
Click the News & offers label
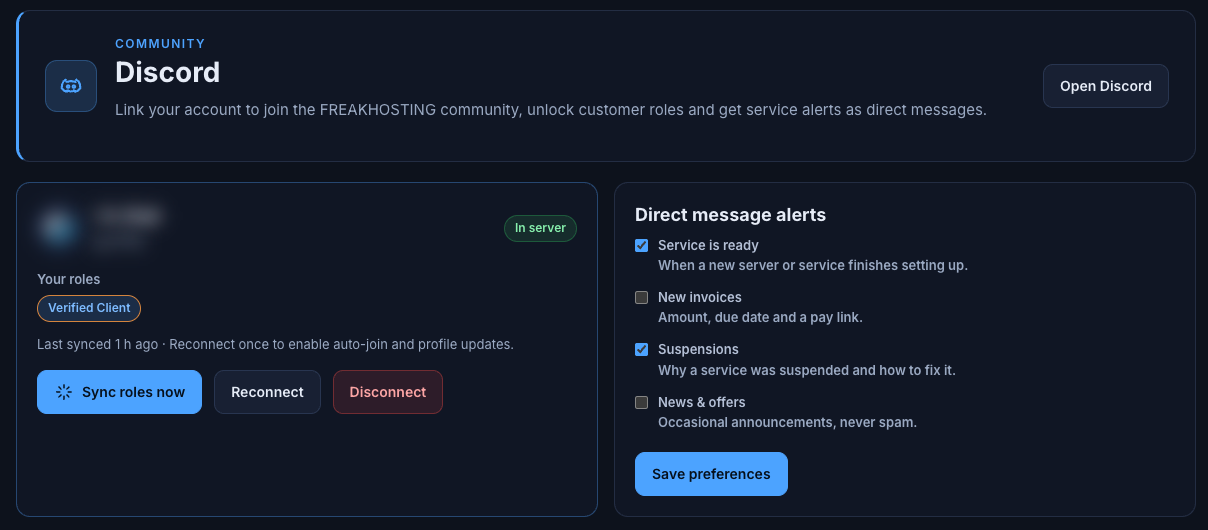[702, 402]
